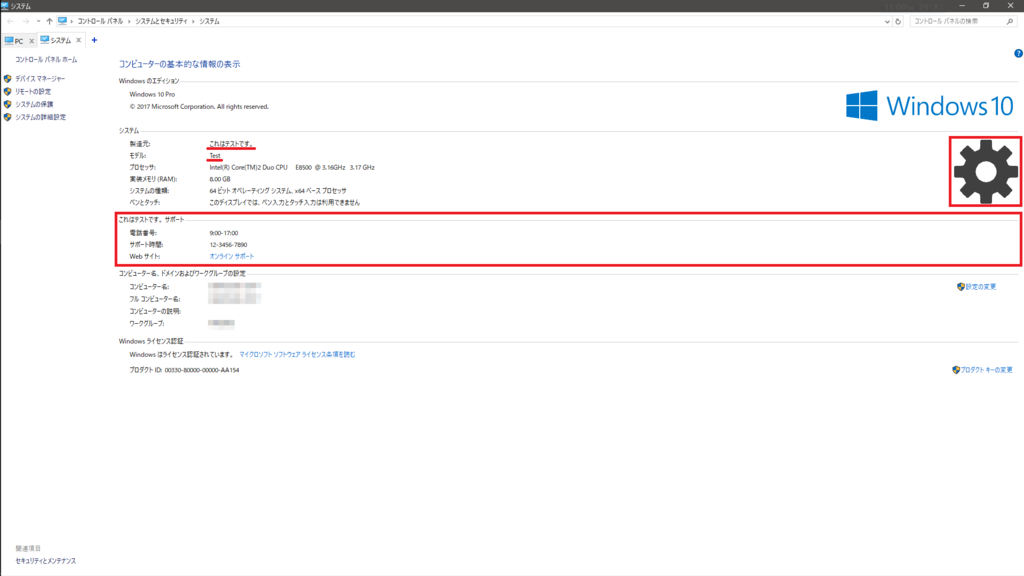Add a new tab with plus icon
Viewport: 1024px width, 576px height.
coord(94,40)
